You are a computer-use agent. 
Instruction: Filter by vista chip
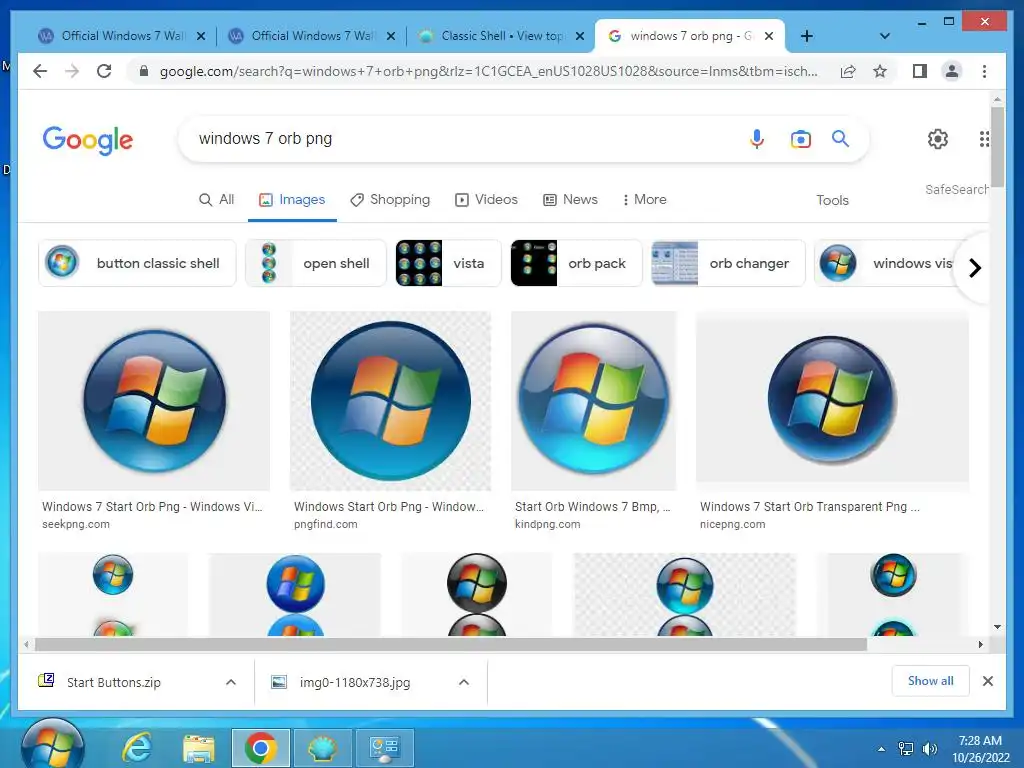[448, 263]
